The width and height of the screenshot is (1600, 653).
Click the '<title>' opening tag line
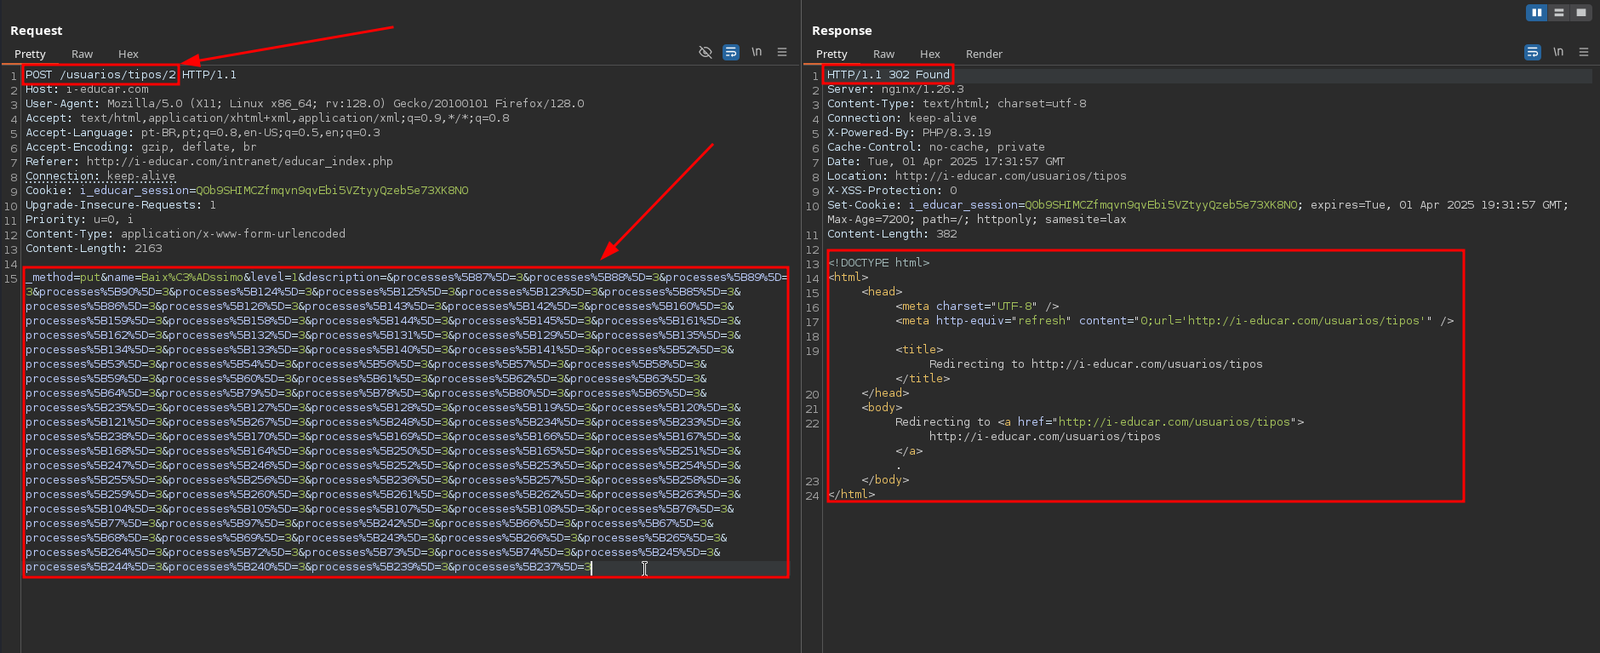tap(919, 350)
